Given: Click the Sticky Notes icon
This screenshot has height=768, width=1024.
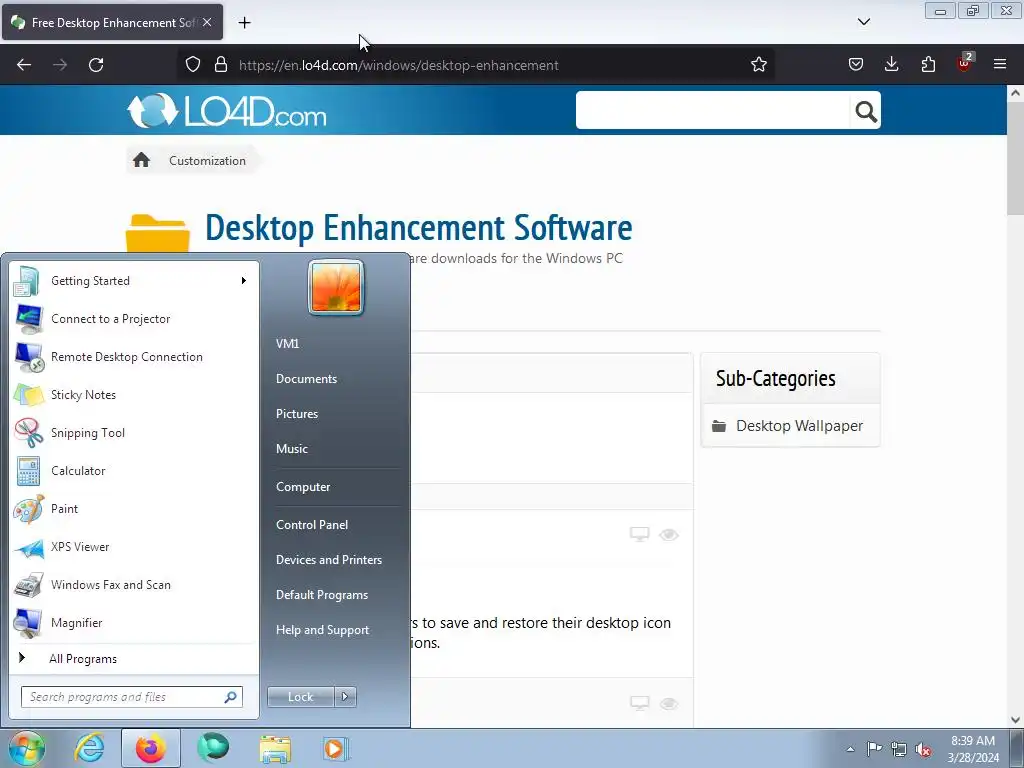Looking at the screenshot, I should (28, 394).
